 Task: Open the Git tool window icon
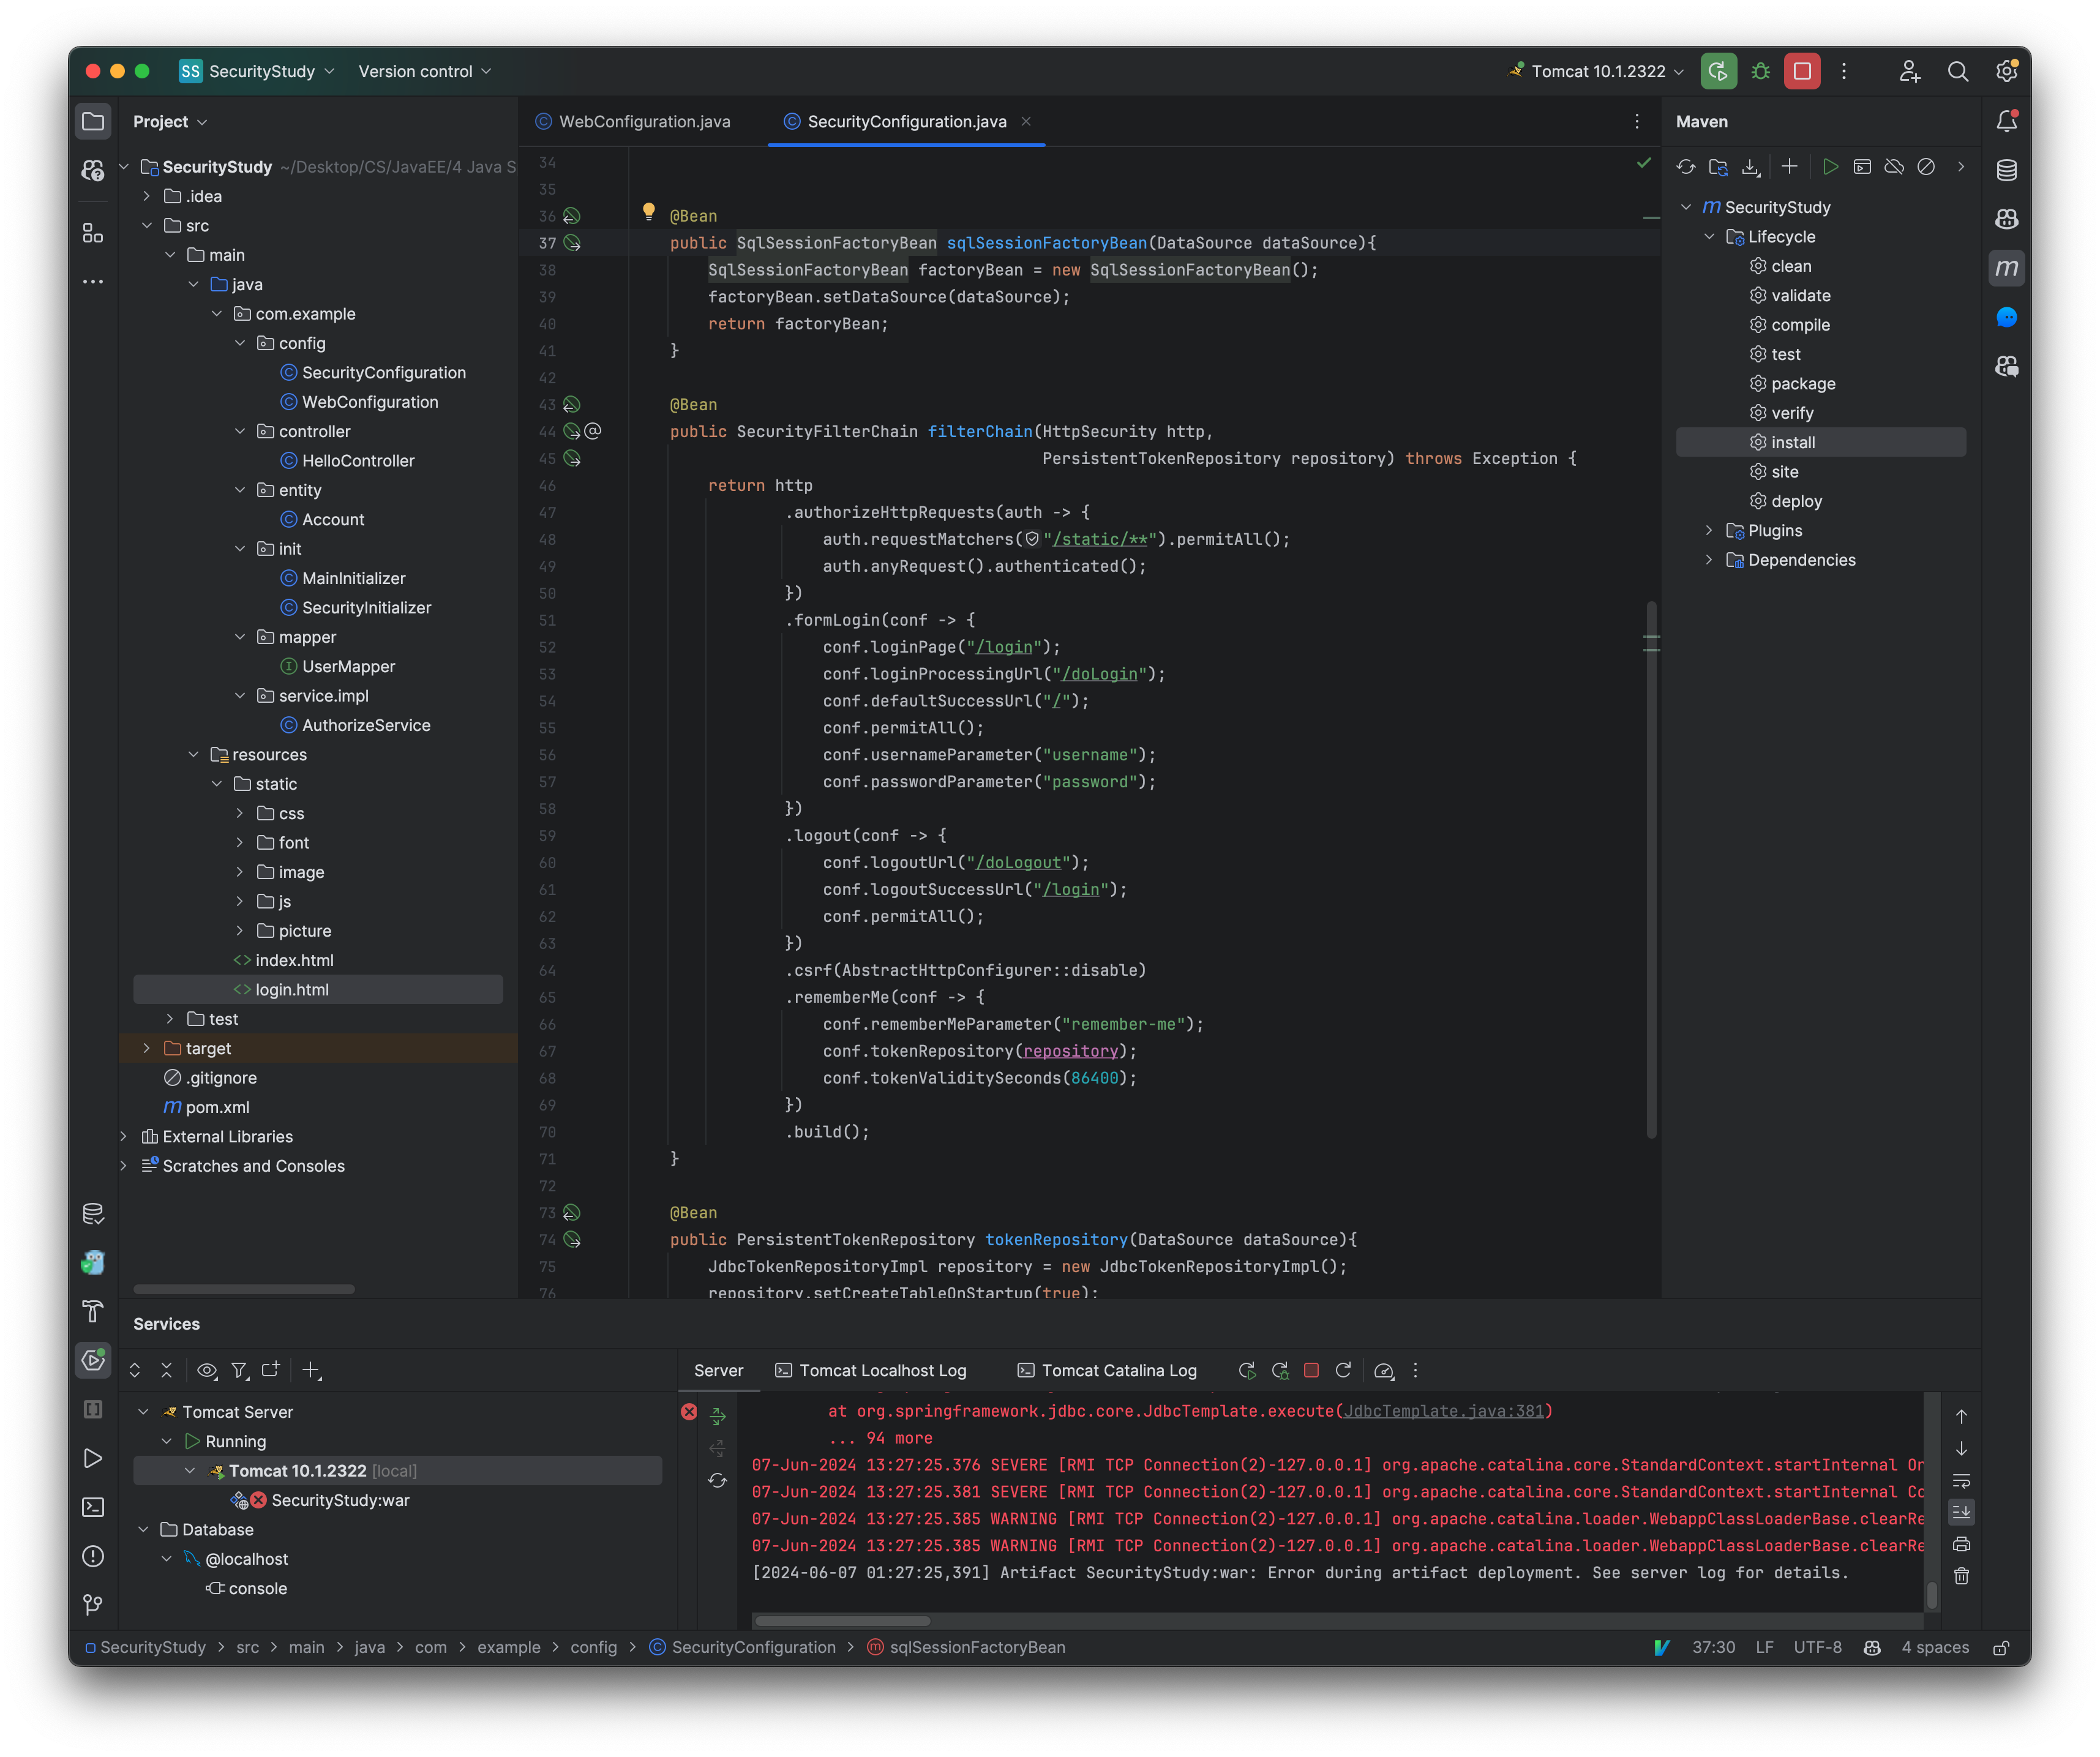tap(93, 1605)
